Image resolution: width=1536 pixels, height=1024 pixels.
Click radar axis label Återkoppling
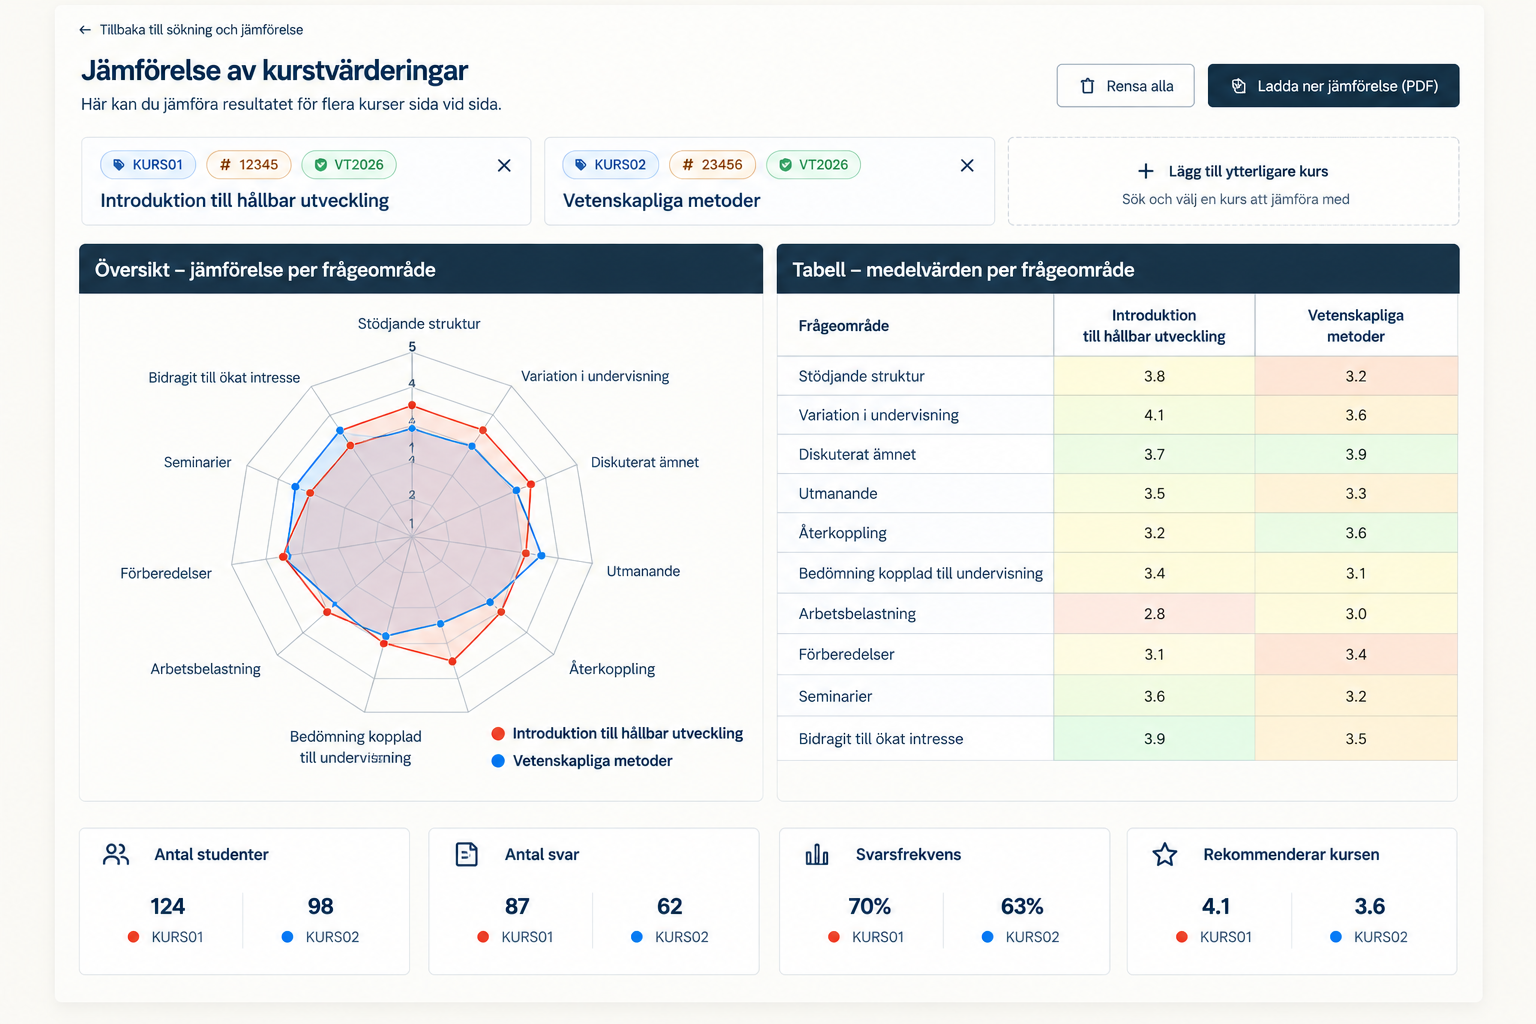(612, 669)
